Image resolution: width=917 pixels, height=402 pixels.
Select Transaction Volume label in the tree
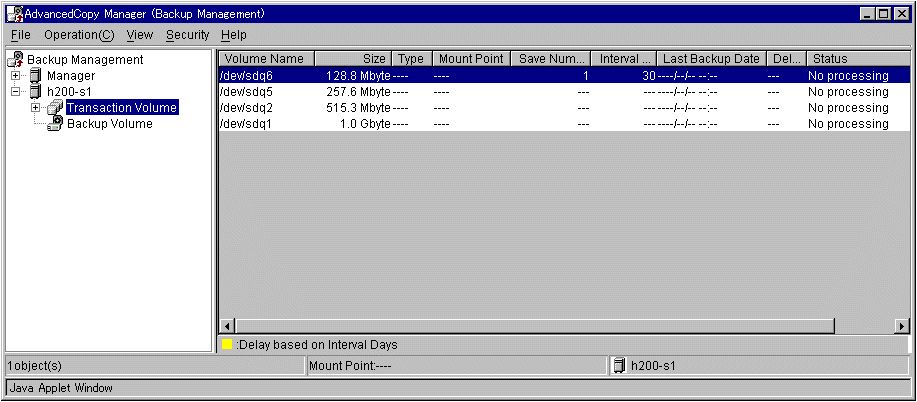[122, 108]
